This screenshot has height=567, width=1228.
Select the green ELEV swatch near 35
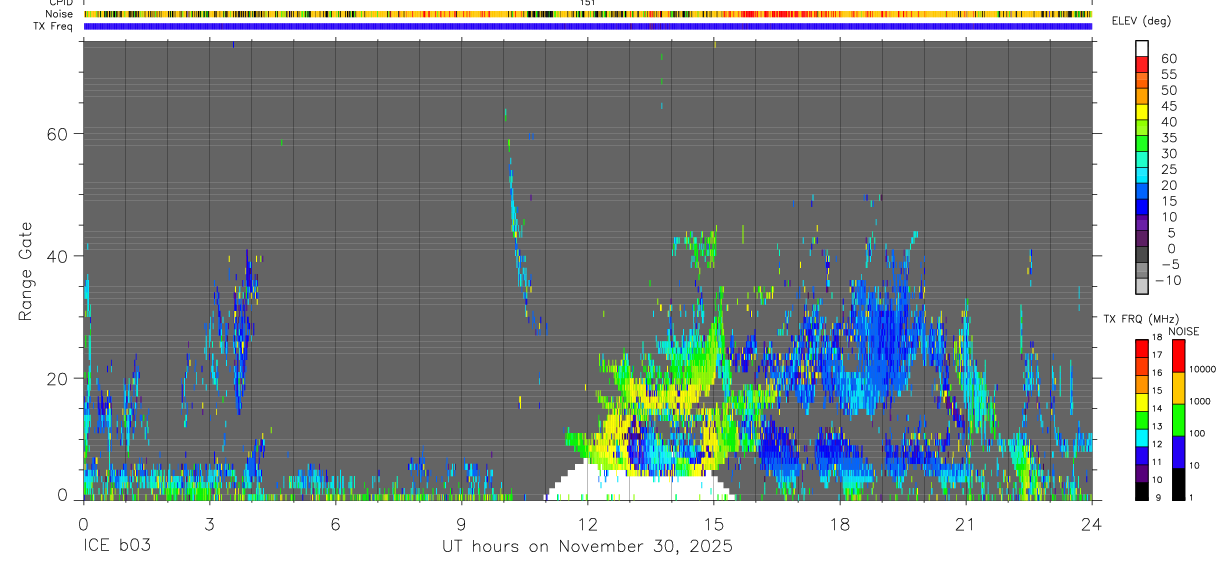click(x=1142, y=145)
